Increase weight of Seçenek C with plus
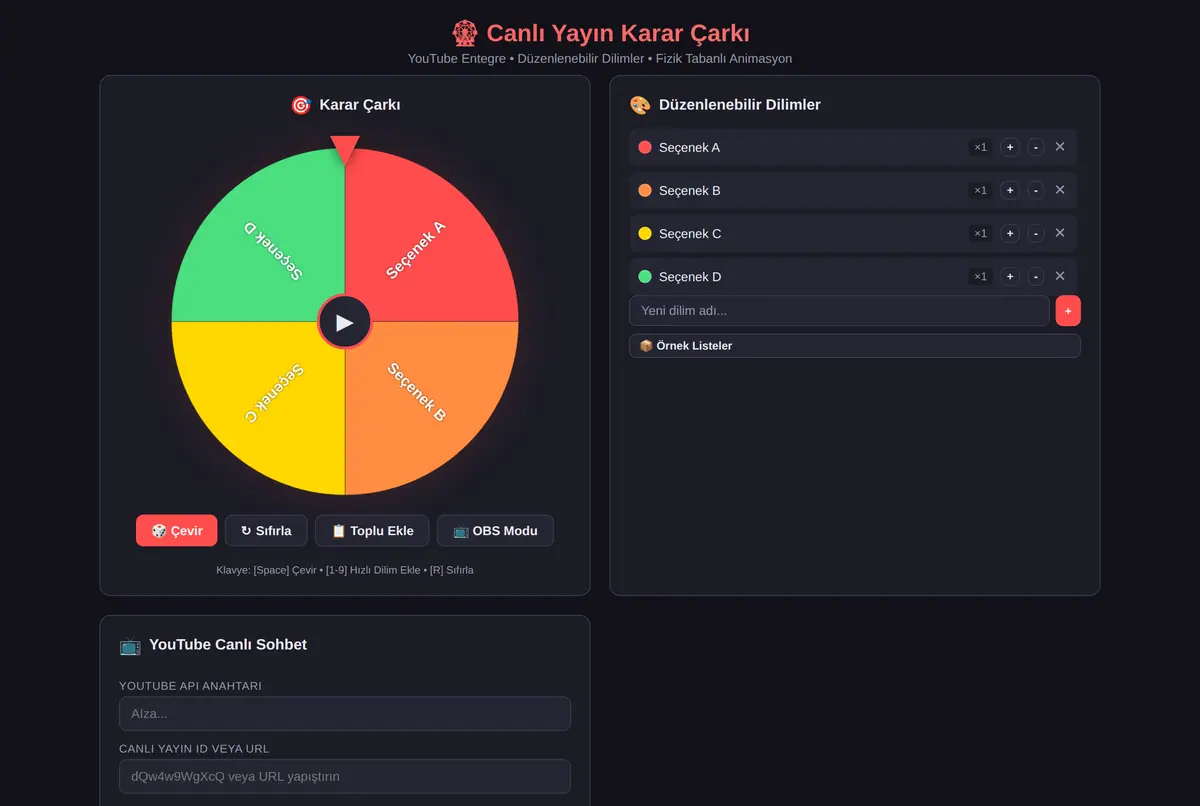This screenshot has height=806, width=1200. click(1010, 233)
